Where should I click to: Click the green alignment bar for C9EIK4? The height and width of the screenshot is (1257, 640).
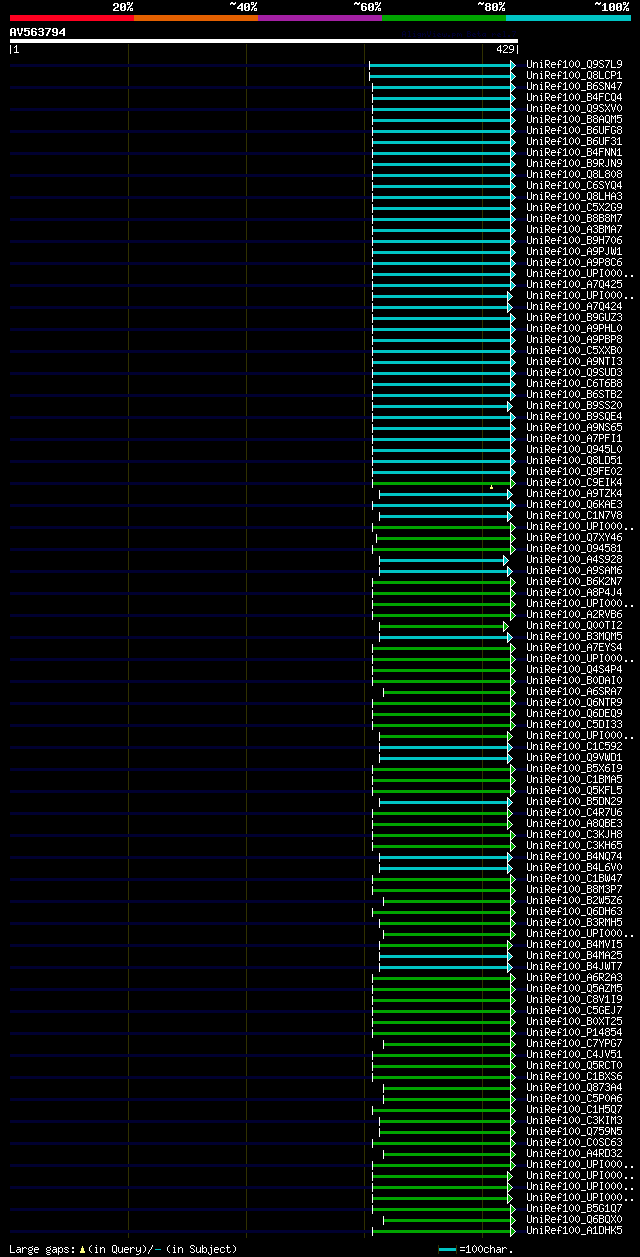click(443, 483)
